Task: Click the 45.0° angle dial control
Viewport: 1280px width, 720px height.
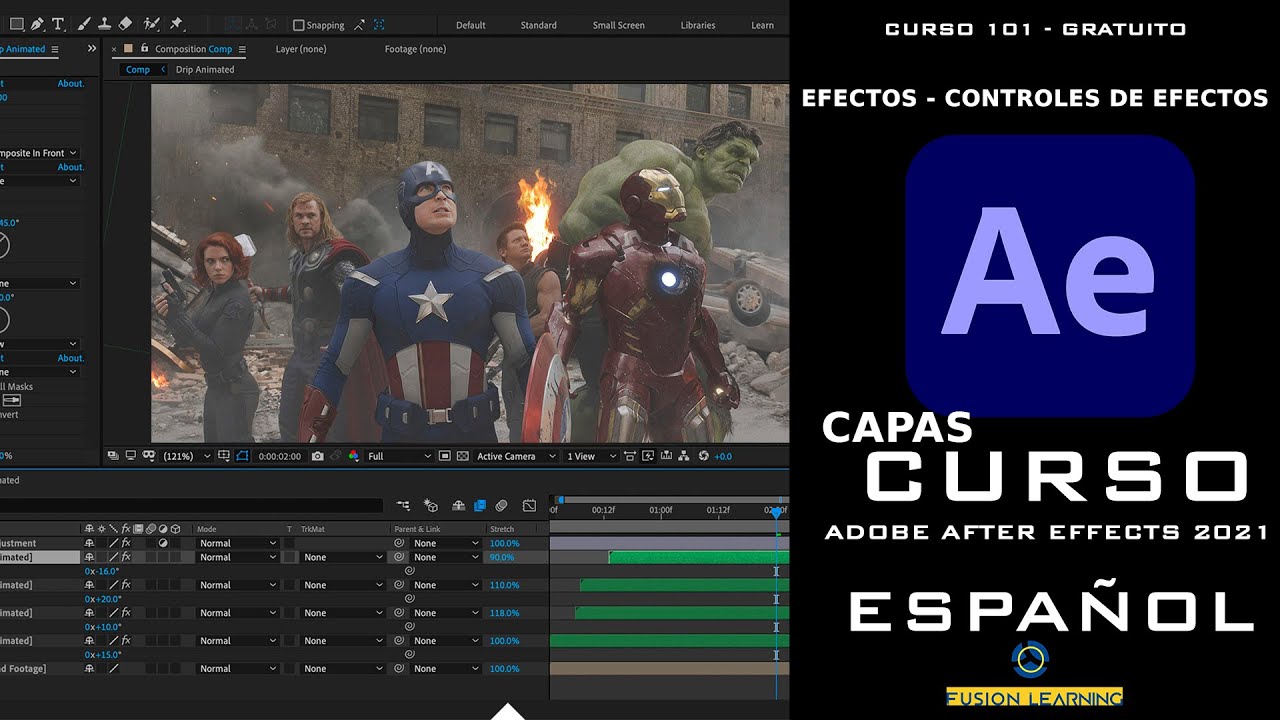Action: pos(4,244)
